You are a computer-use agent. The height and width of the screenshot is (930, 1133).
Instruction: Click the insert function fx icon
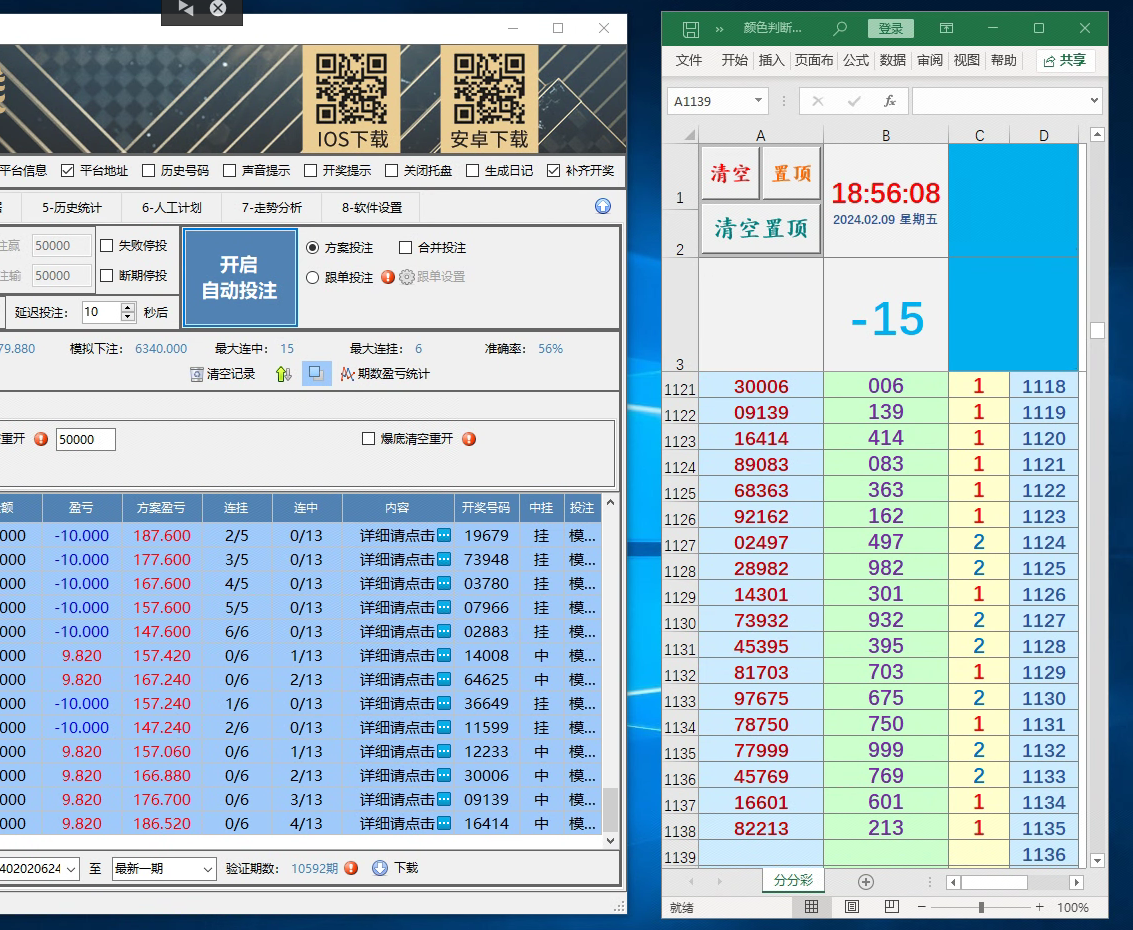[889, 101]
